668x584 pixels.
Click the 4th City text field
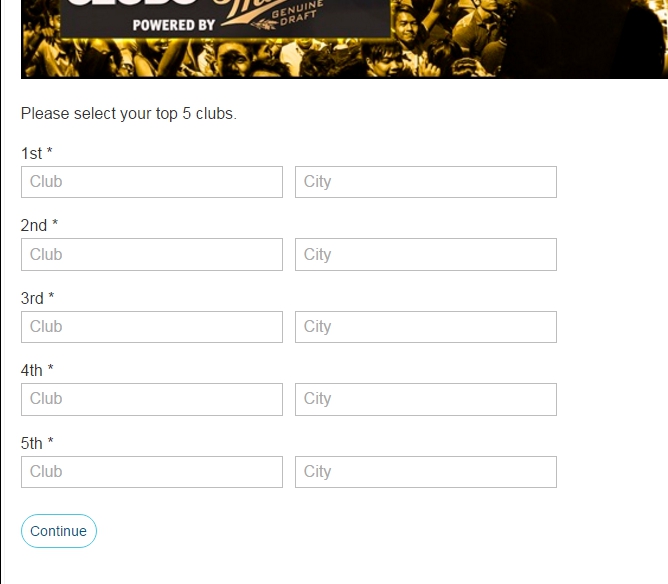pos(426,399)
